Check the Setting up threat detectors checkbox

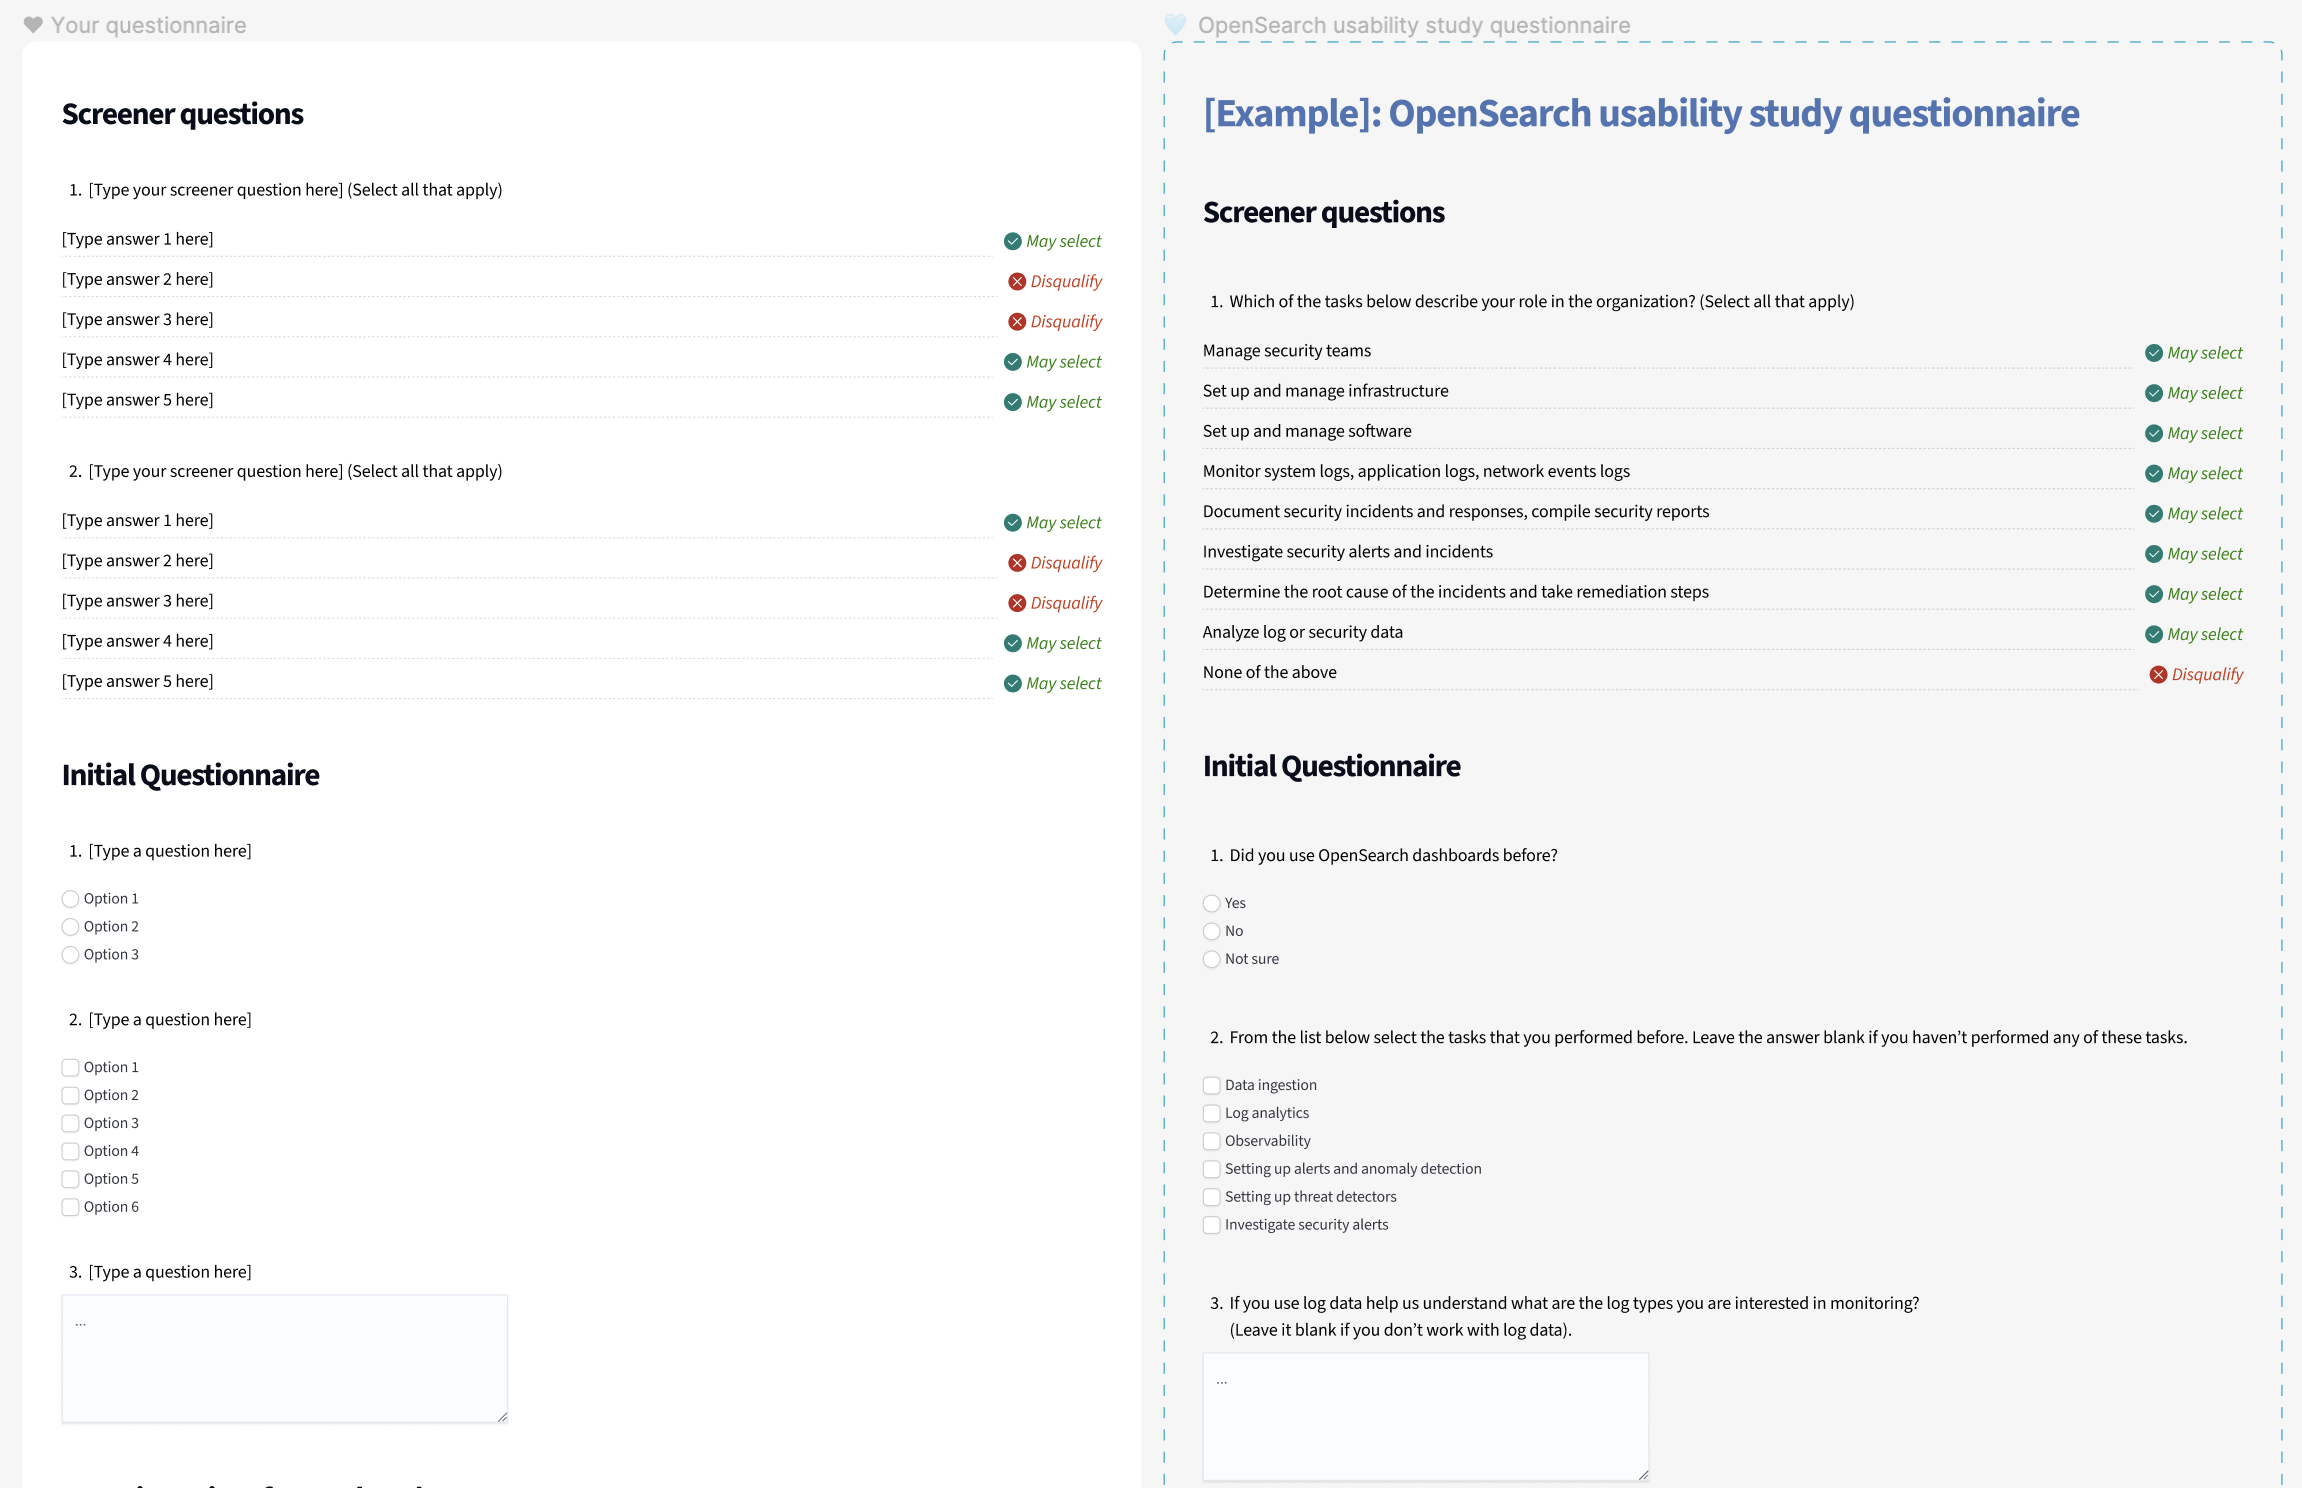[x=1212, y=1197]
